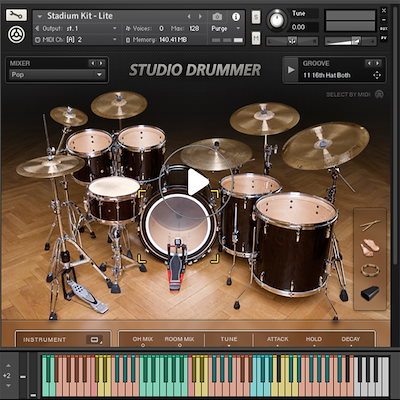Open the Stadium Kit - Lite instrument menu arrow
Image resolution: width=400 pixels, height=400 pixels.
pos(40,16)
